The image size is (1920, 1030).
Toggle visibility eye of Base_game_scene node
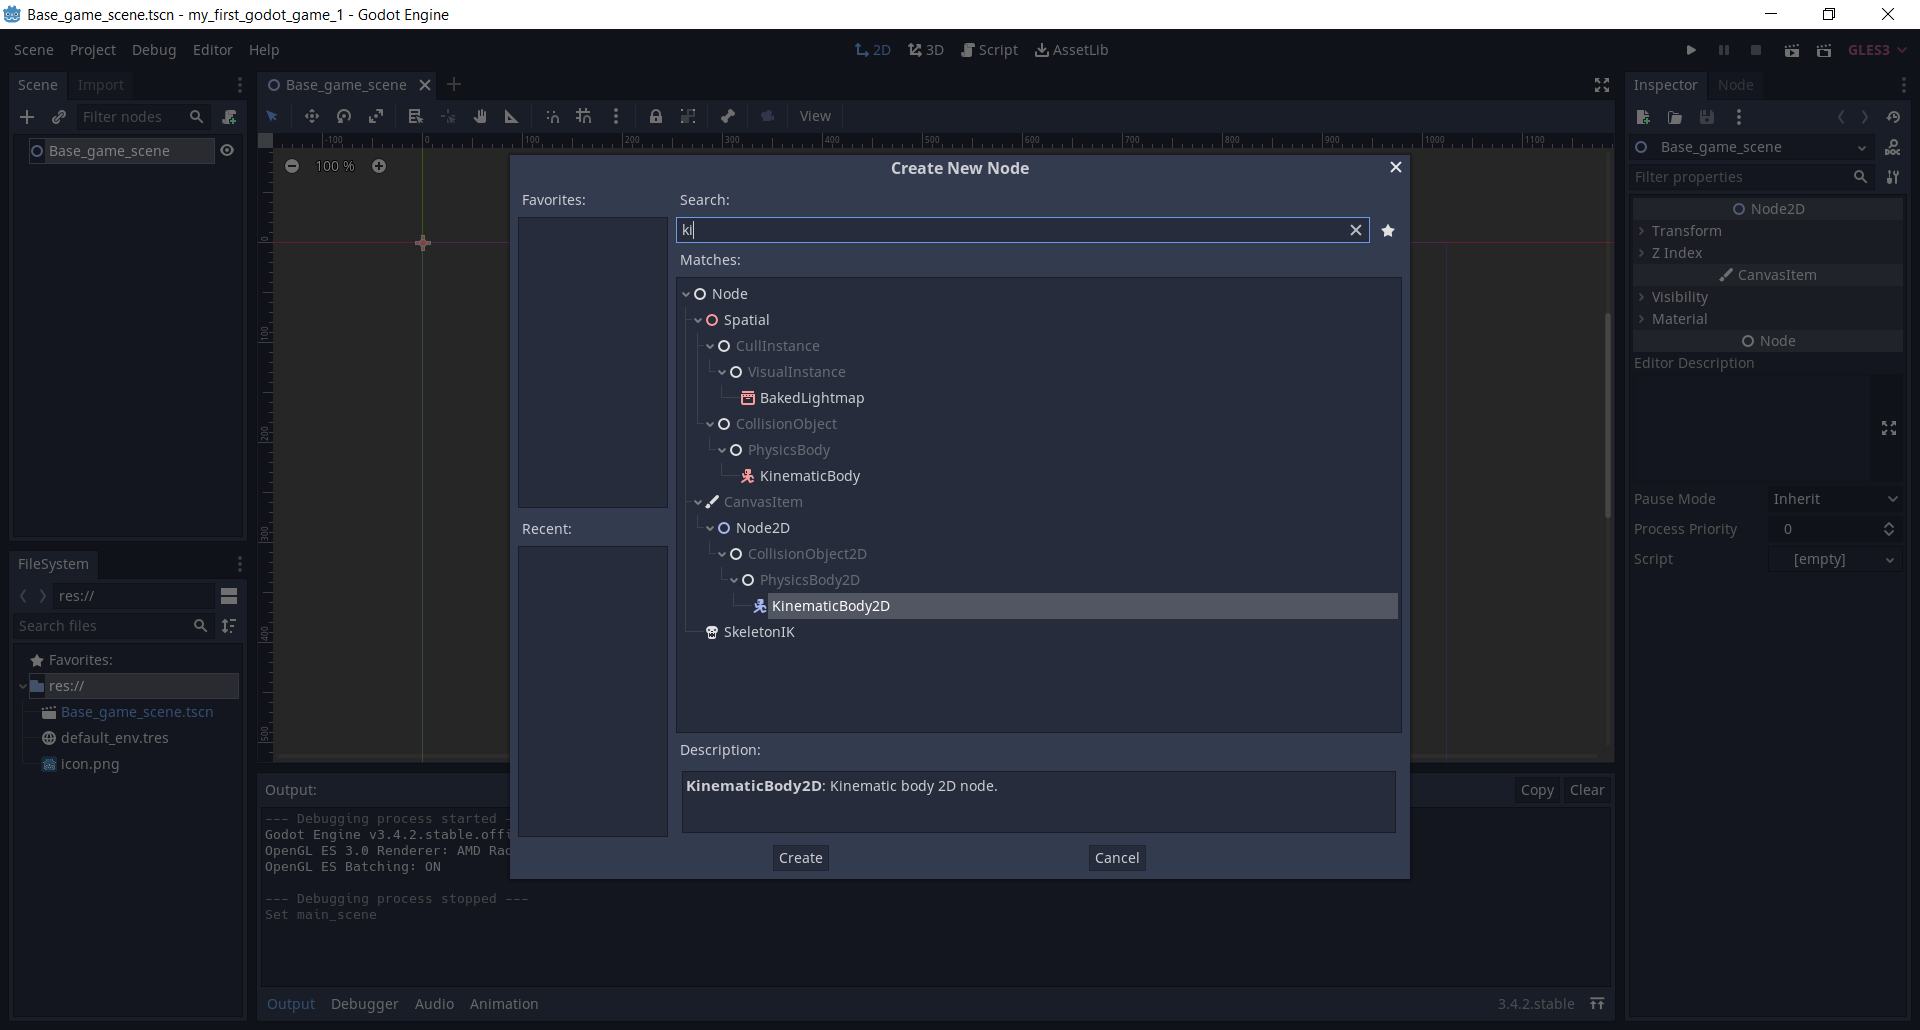pyautogui.click(x=228, y=151)
